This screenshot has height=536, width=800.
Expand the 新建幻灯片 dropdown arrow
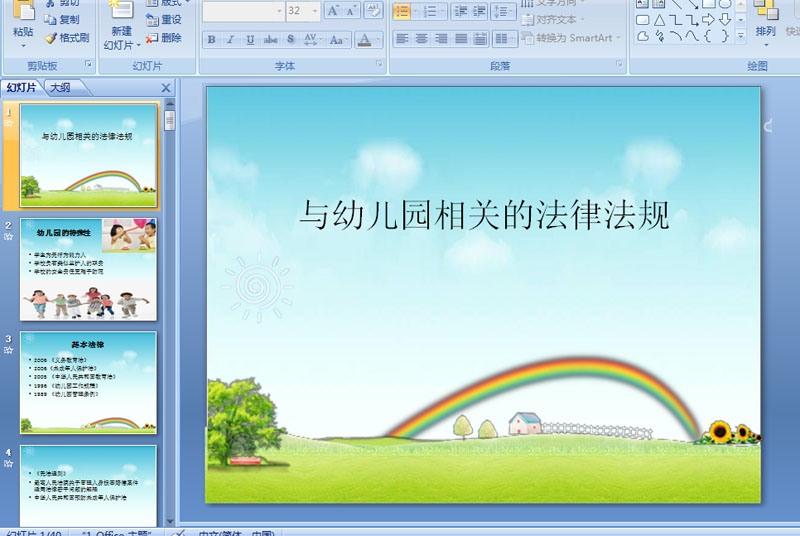pos(138,45)
